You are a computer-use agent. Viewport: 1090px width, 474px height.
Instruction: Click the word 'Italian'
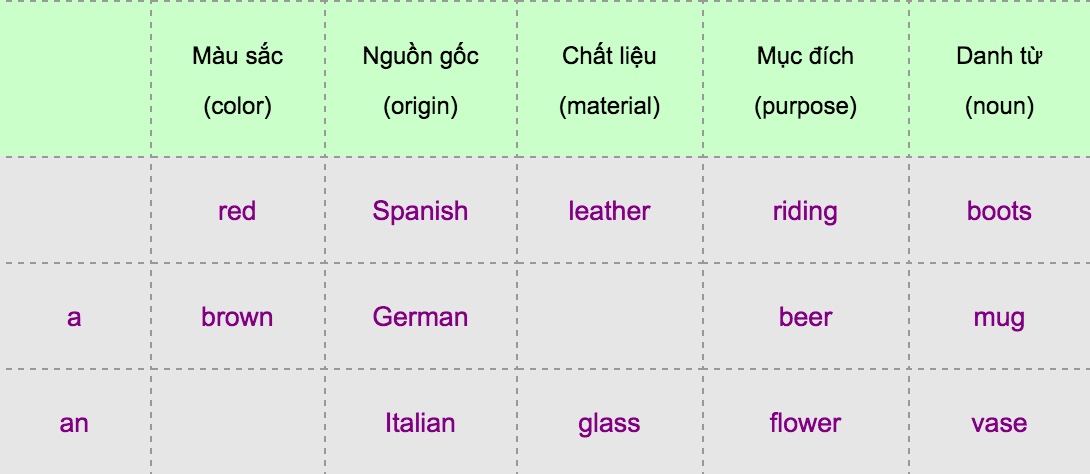(420, 423)
